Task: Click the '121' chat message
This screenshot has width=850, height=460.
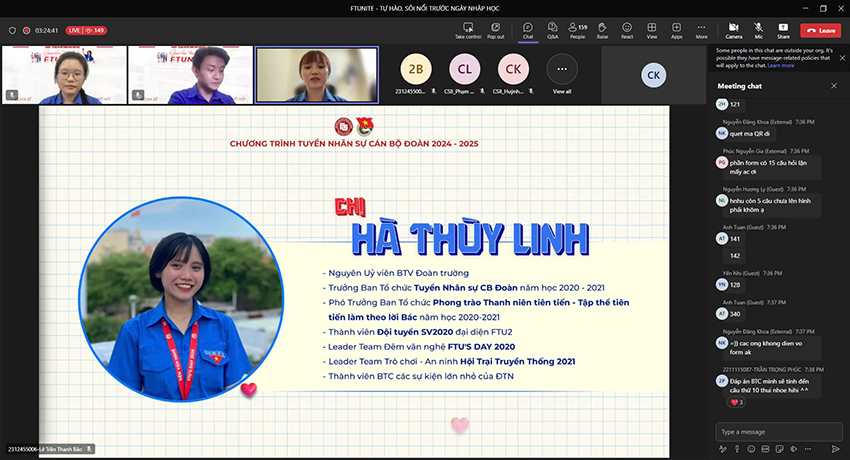Action: pyautogui.click(x=735, y=105)
